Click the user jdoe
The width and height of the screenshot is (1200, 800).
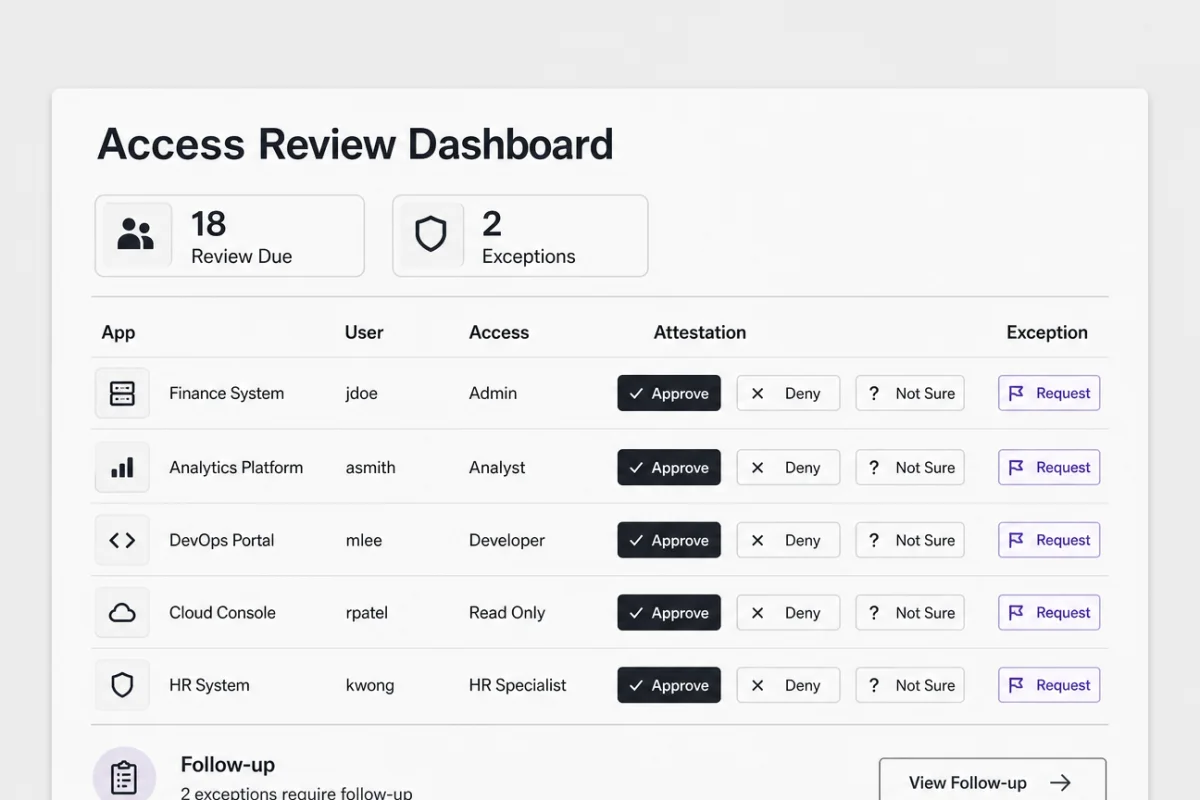point(362,393)
